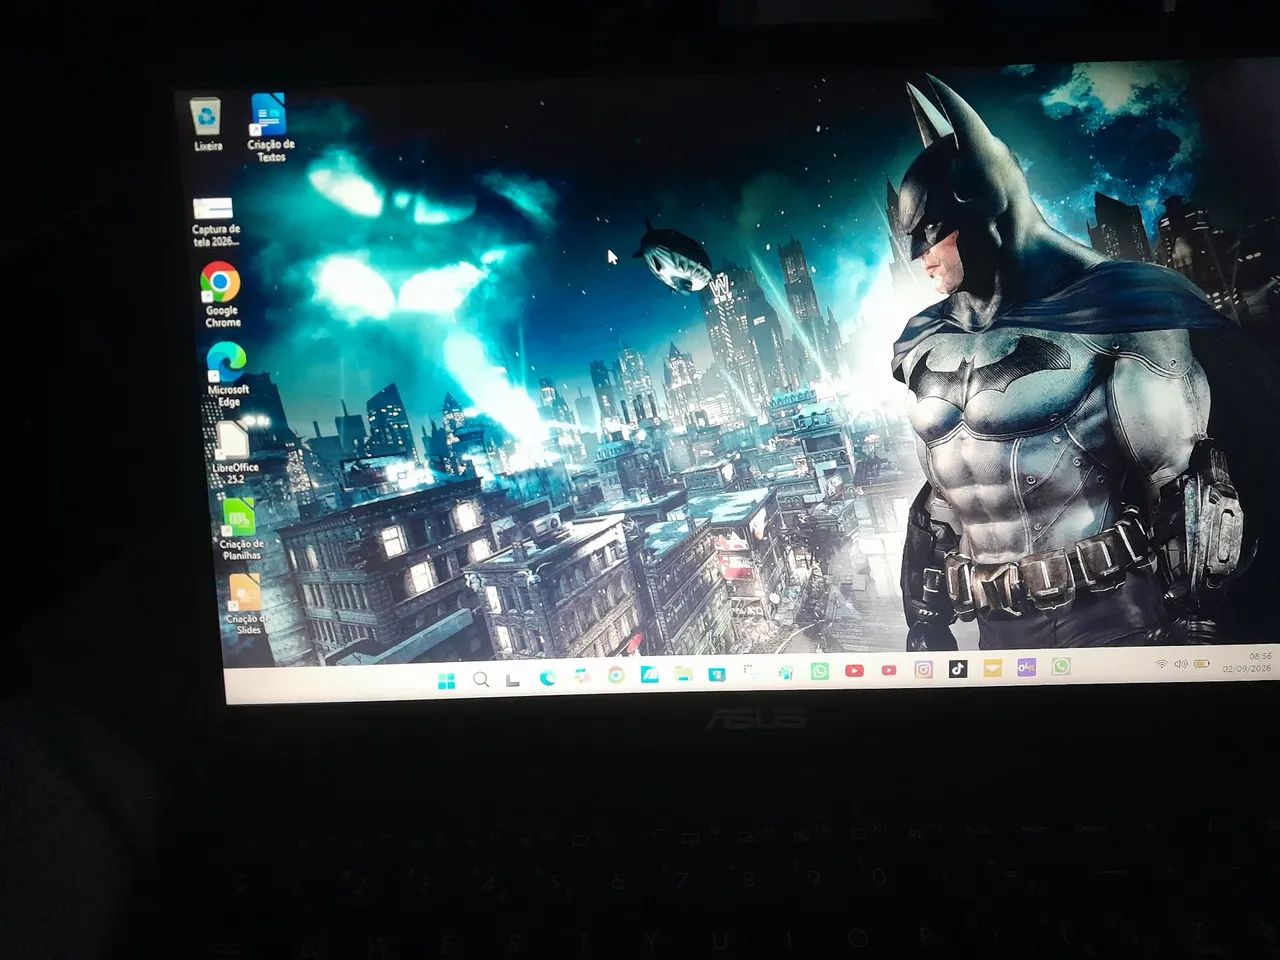Open the taskbar WhatsApp icon beside YouTube
Screen dimensions: 1280x960
point(820,671)
